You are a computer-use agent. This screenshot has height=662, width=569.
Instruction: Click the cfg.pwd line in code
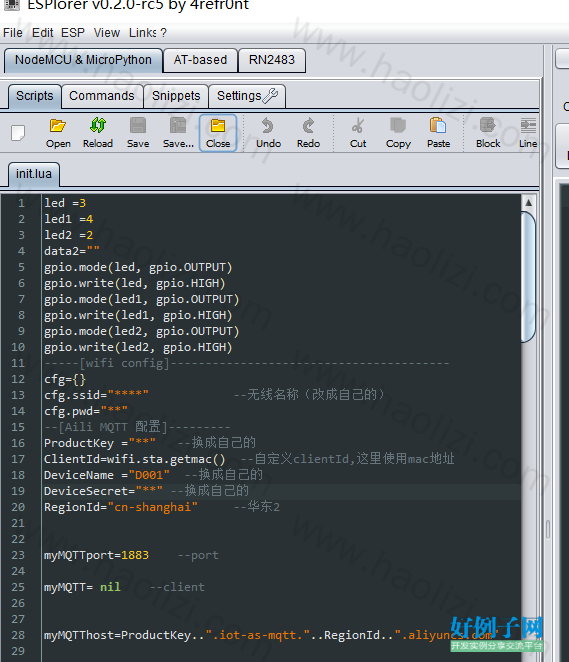[x=86, y=411]
